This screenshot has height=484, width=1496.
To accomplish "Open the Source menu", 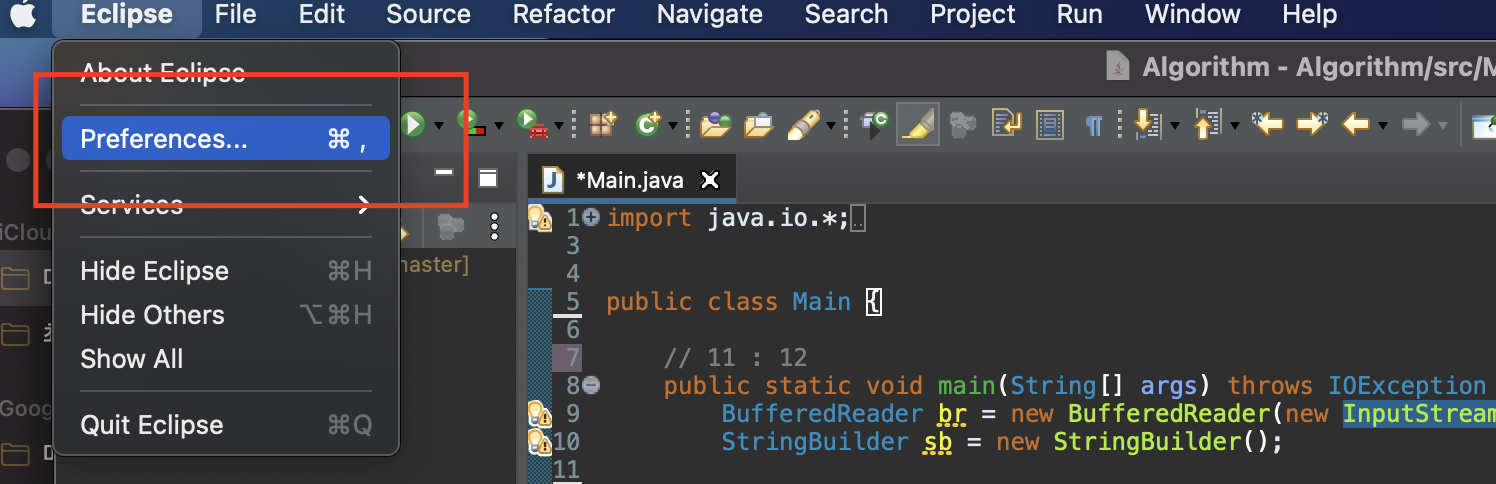I will tap(428, 15).
